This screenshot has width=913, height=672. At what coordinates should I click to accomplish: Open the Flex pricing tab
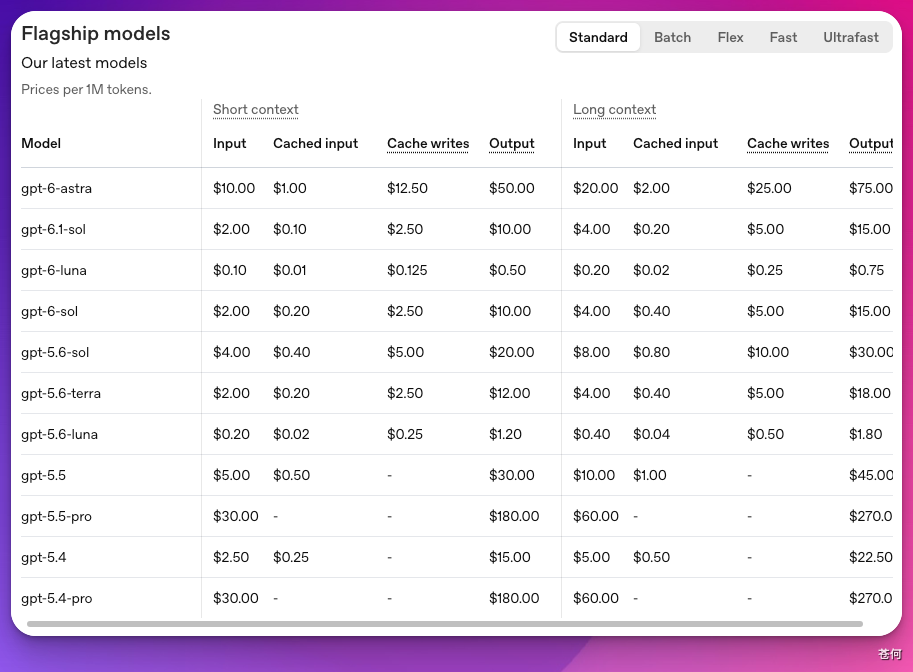pyautogui.click(x=730, y=37)
